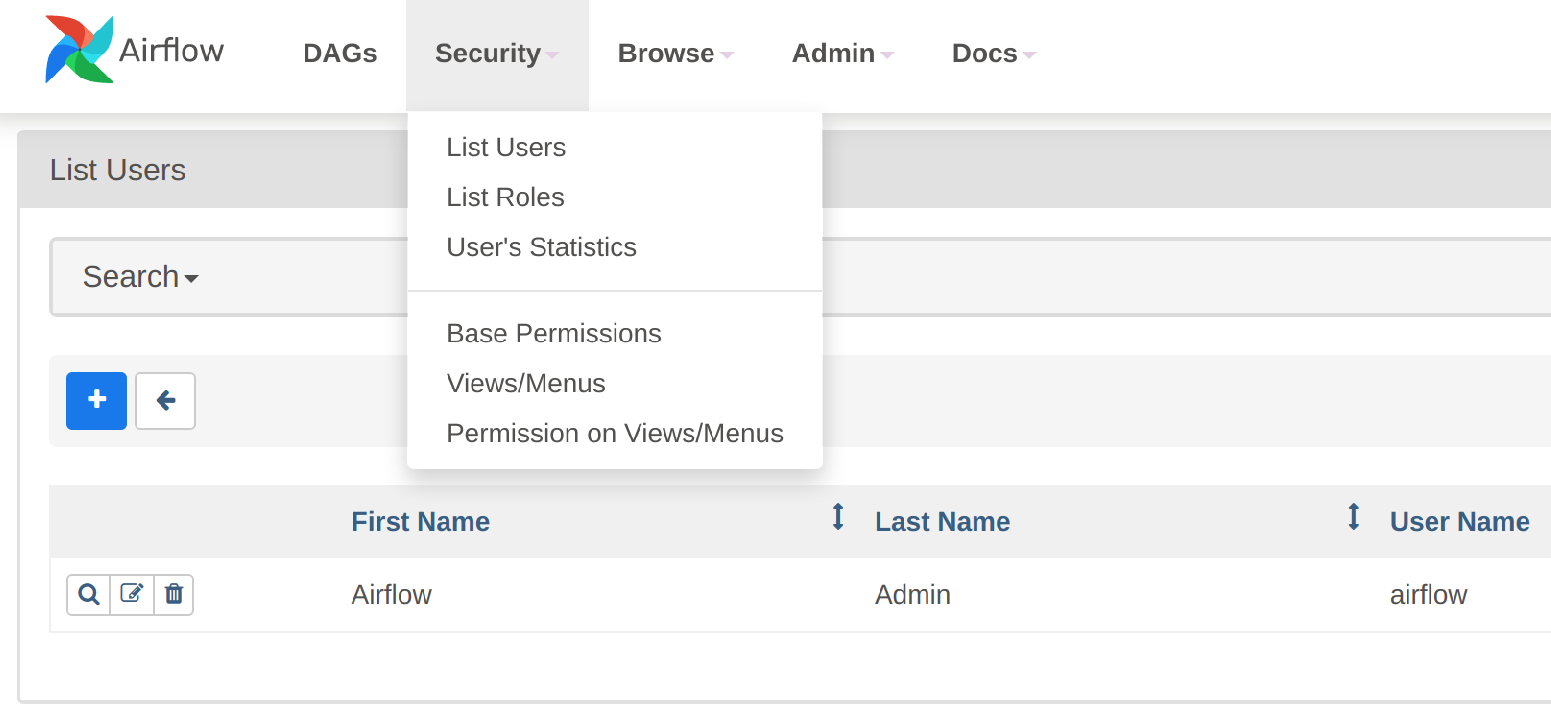
Task: Open Views/Menus from the Security menu
Action: [x=525, y=383]
